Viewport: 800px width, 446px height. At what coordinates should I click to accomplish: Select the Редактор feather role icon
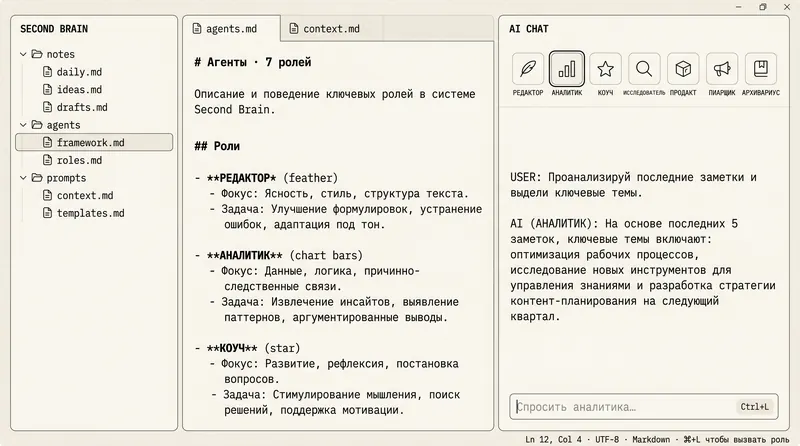pyautogui.click(x=528, y=68)
